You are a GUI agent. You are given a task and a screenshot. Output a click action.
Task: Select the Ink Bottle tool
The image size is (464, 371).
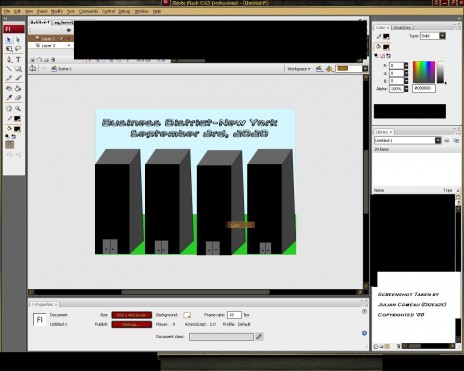[9, 88]
